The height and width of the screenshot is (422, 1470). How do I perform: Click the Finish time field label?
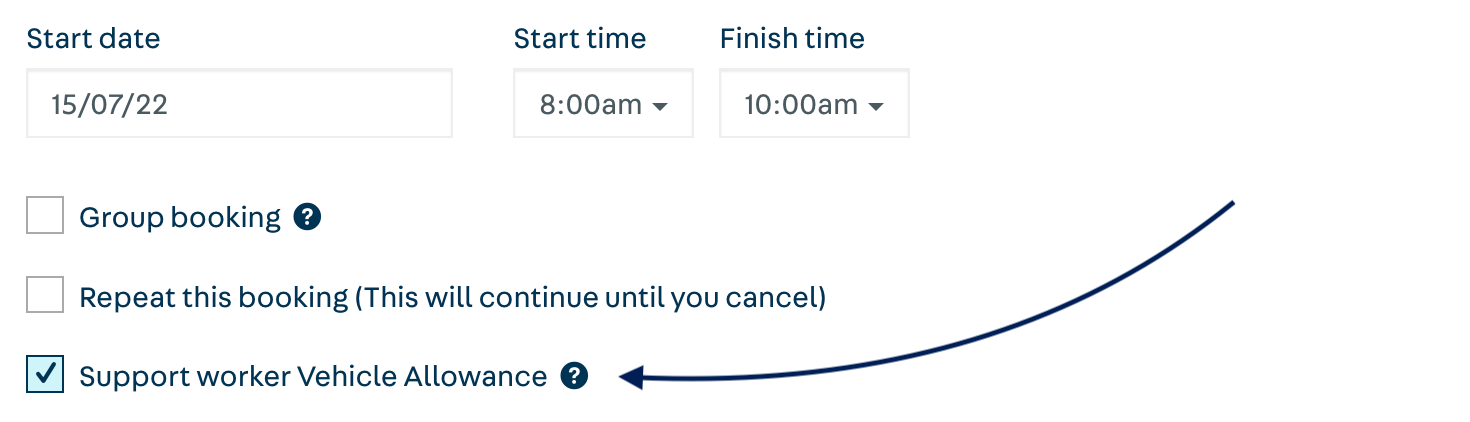(x=792, y=39)
